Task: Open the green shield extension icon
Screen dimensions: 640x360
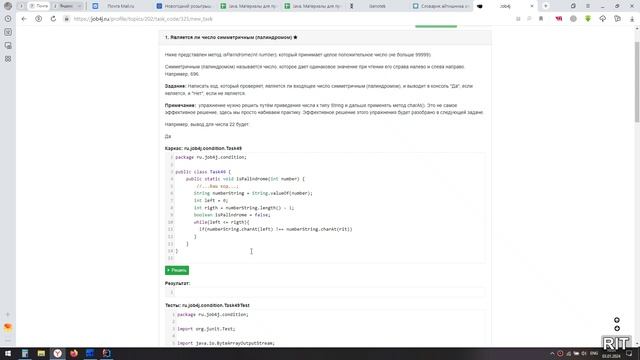Action: pyautogui.click(x=588, y=19)
